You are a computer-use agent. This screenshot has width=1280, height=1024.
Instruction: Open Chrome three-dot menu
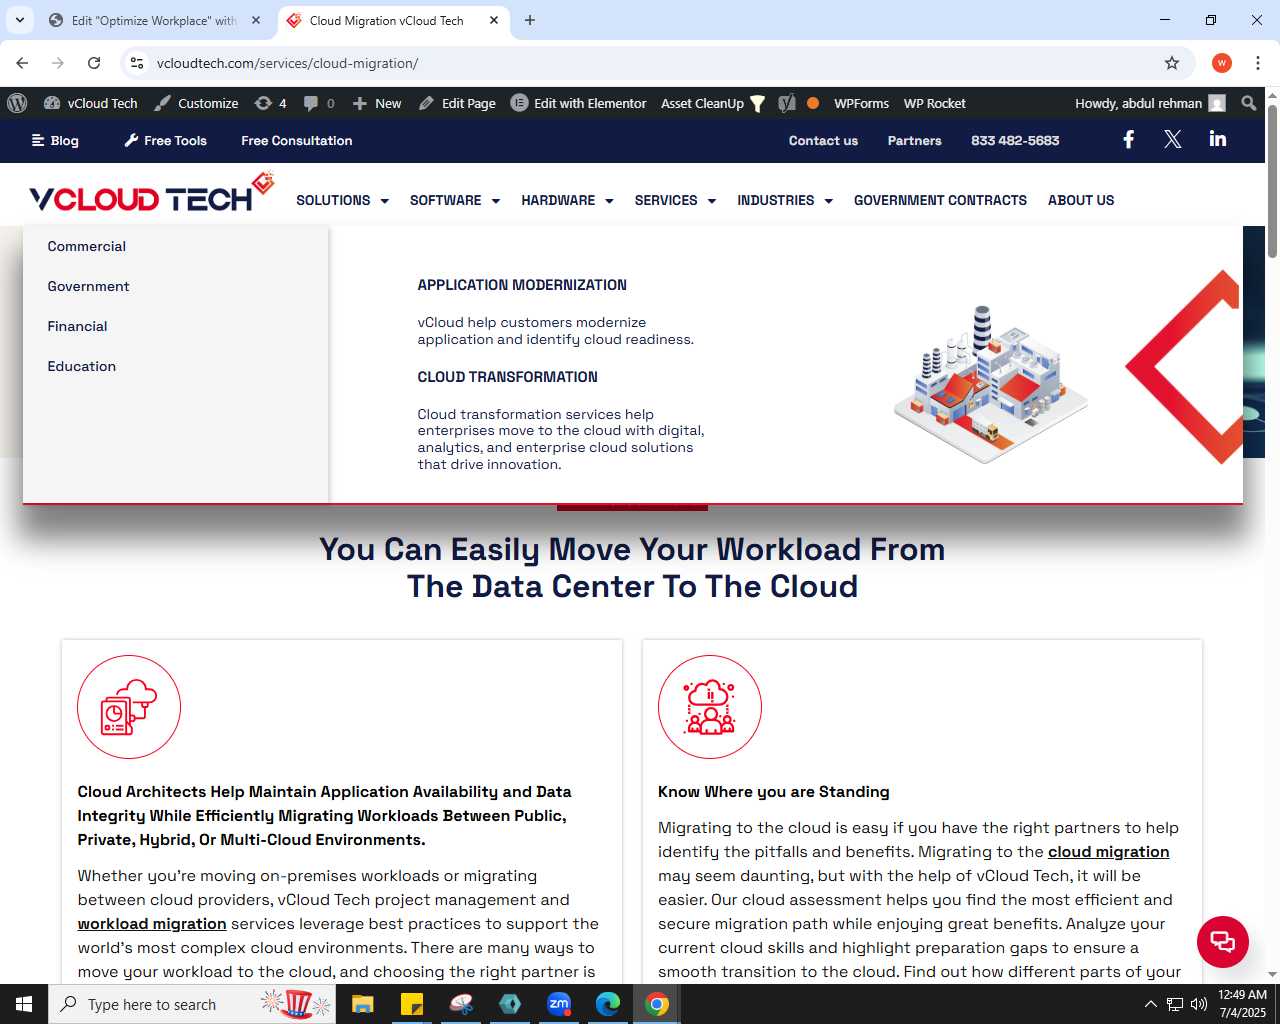(x=1258, y=63)
